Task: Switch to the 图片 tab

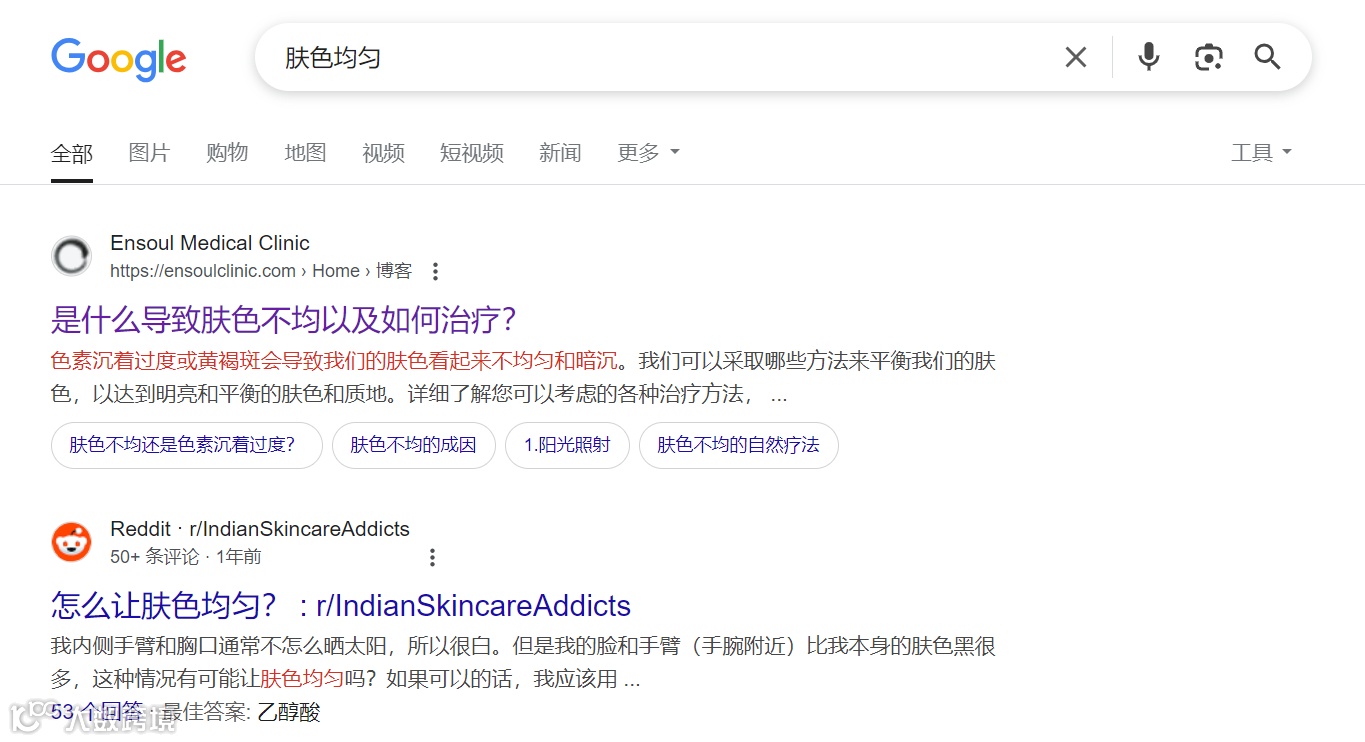Action: [150, 153]
